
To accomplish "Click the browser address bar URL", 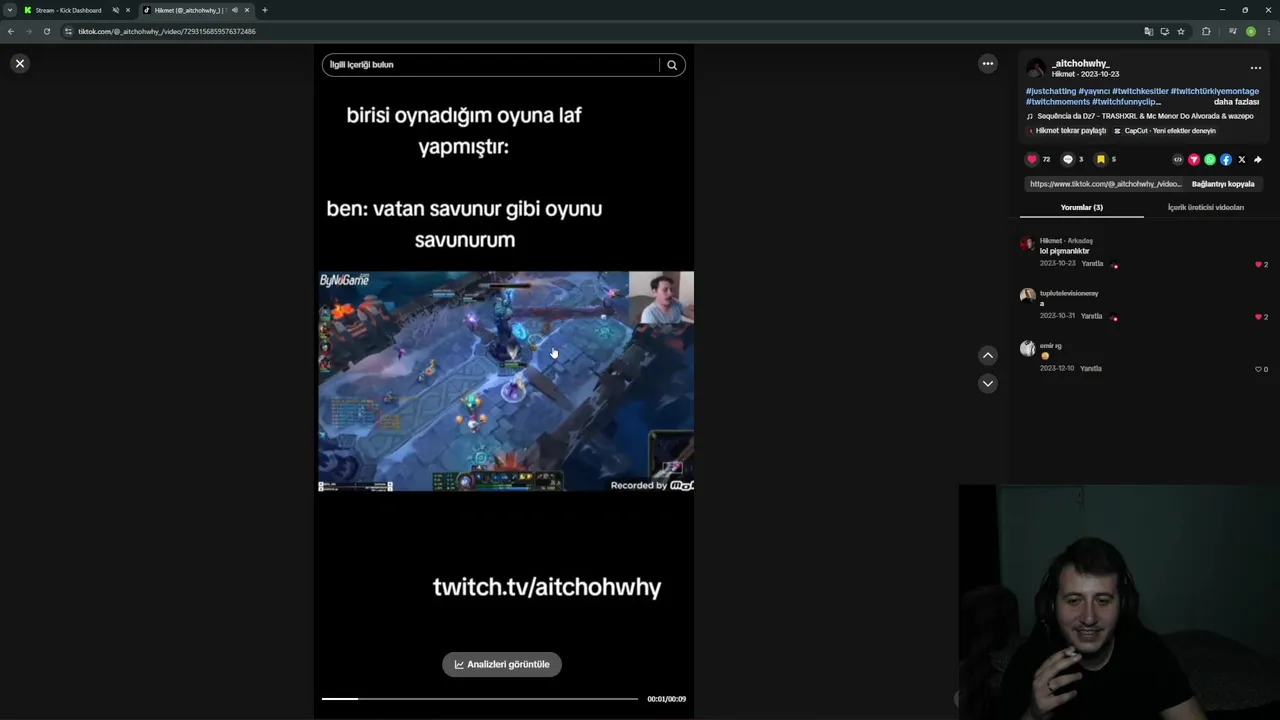I will pyautogui.click(x=167, y=31).
